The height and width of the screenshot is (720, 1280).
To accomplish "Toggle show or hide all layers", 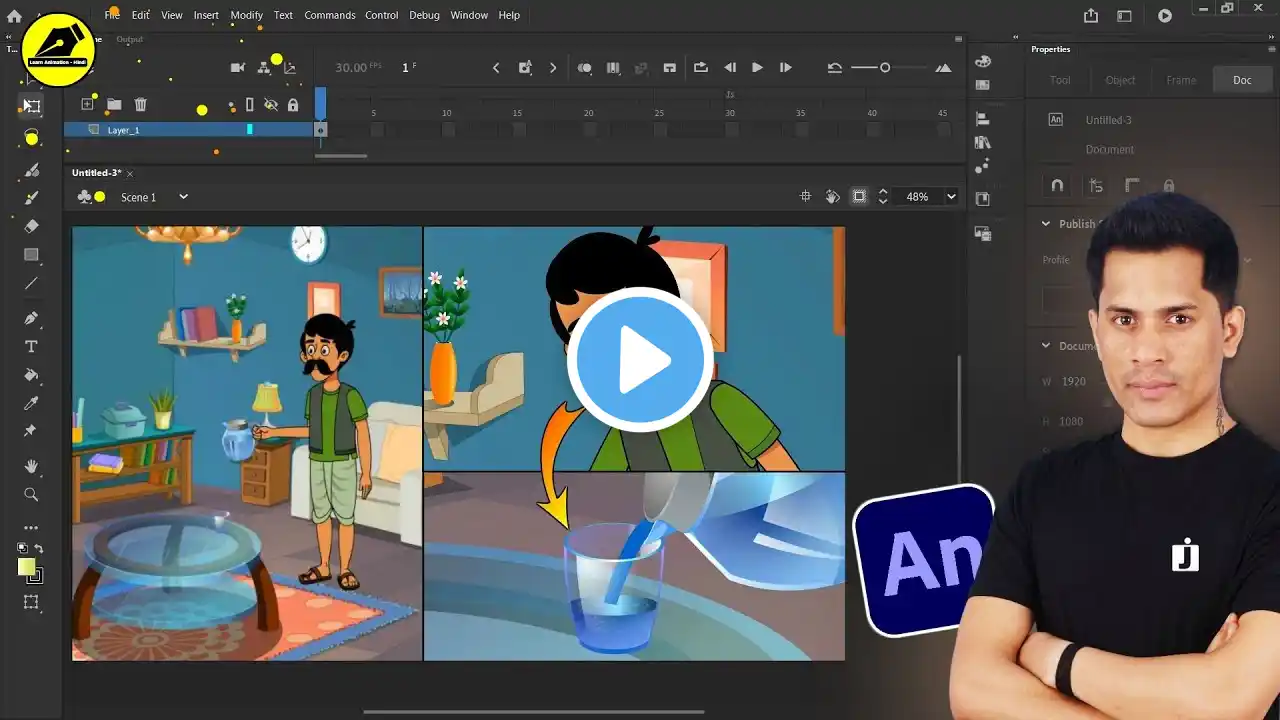I will 270,104.
